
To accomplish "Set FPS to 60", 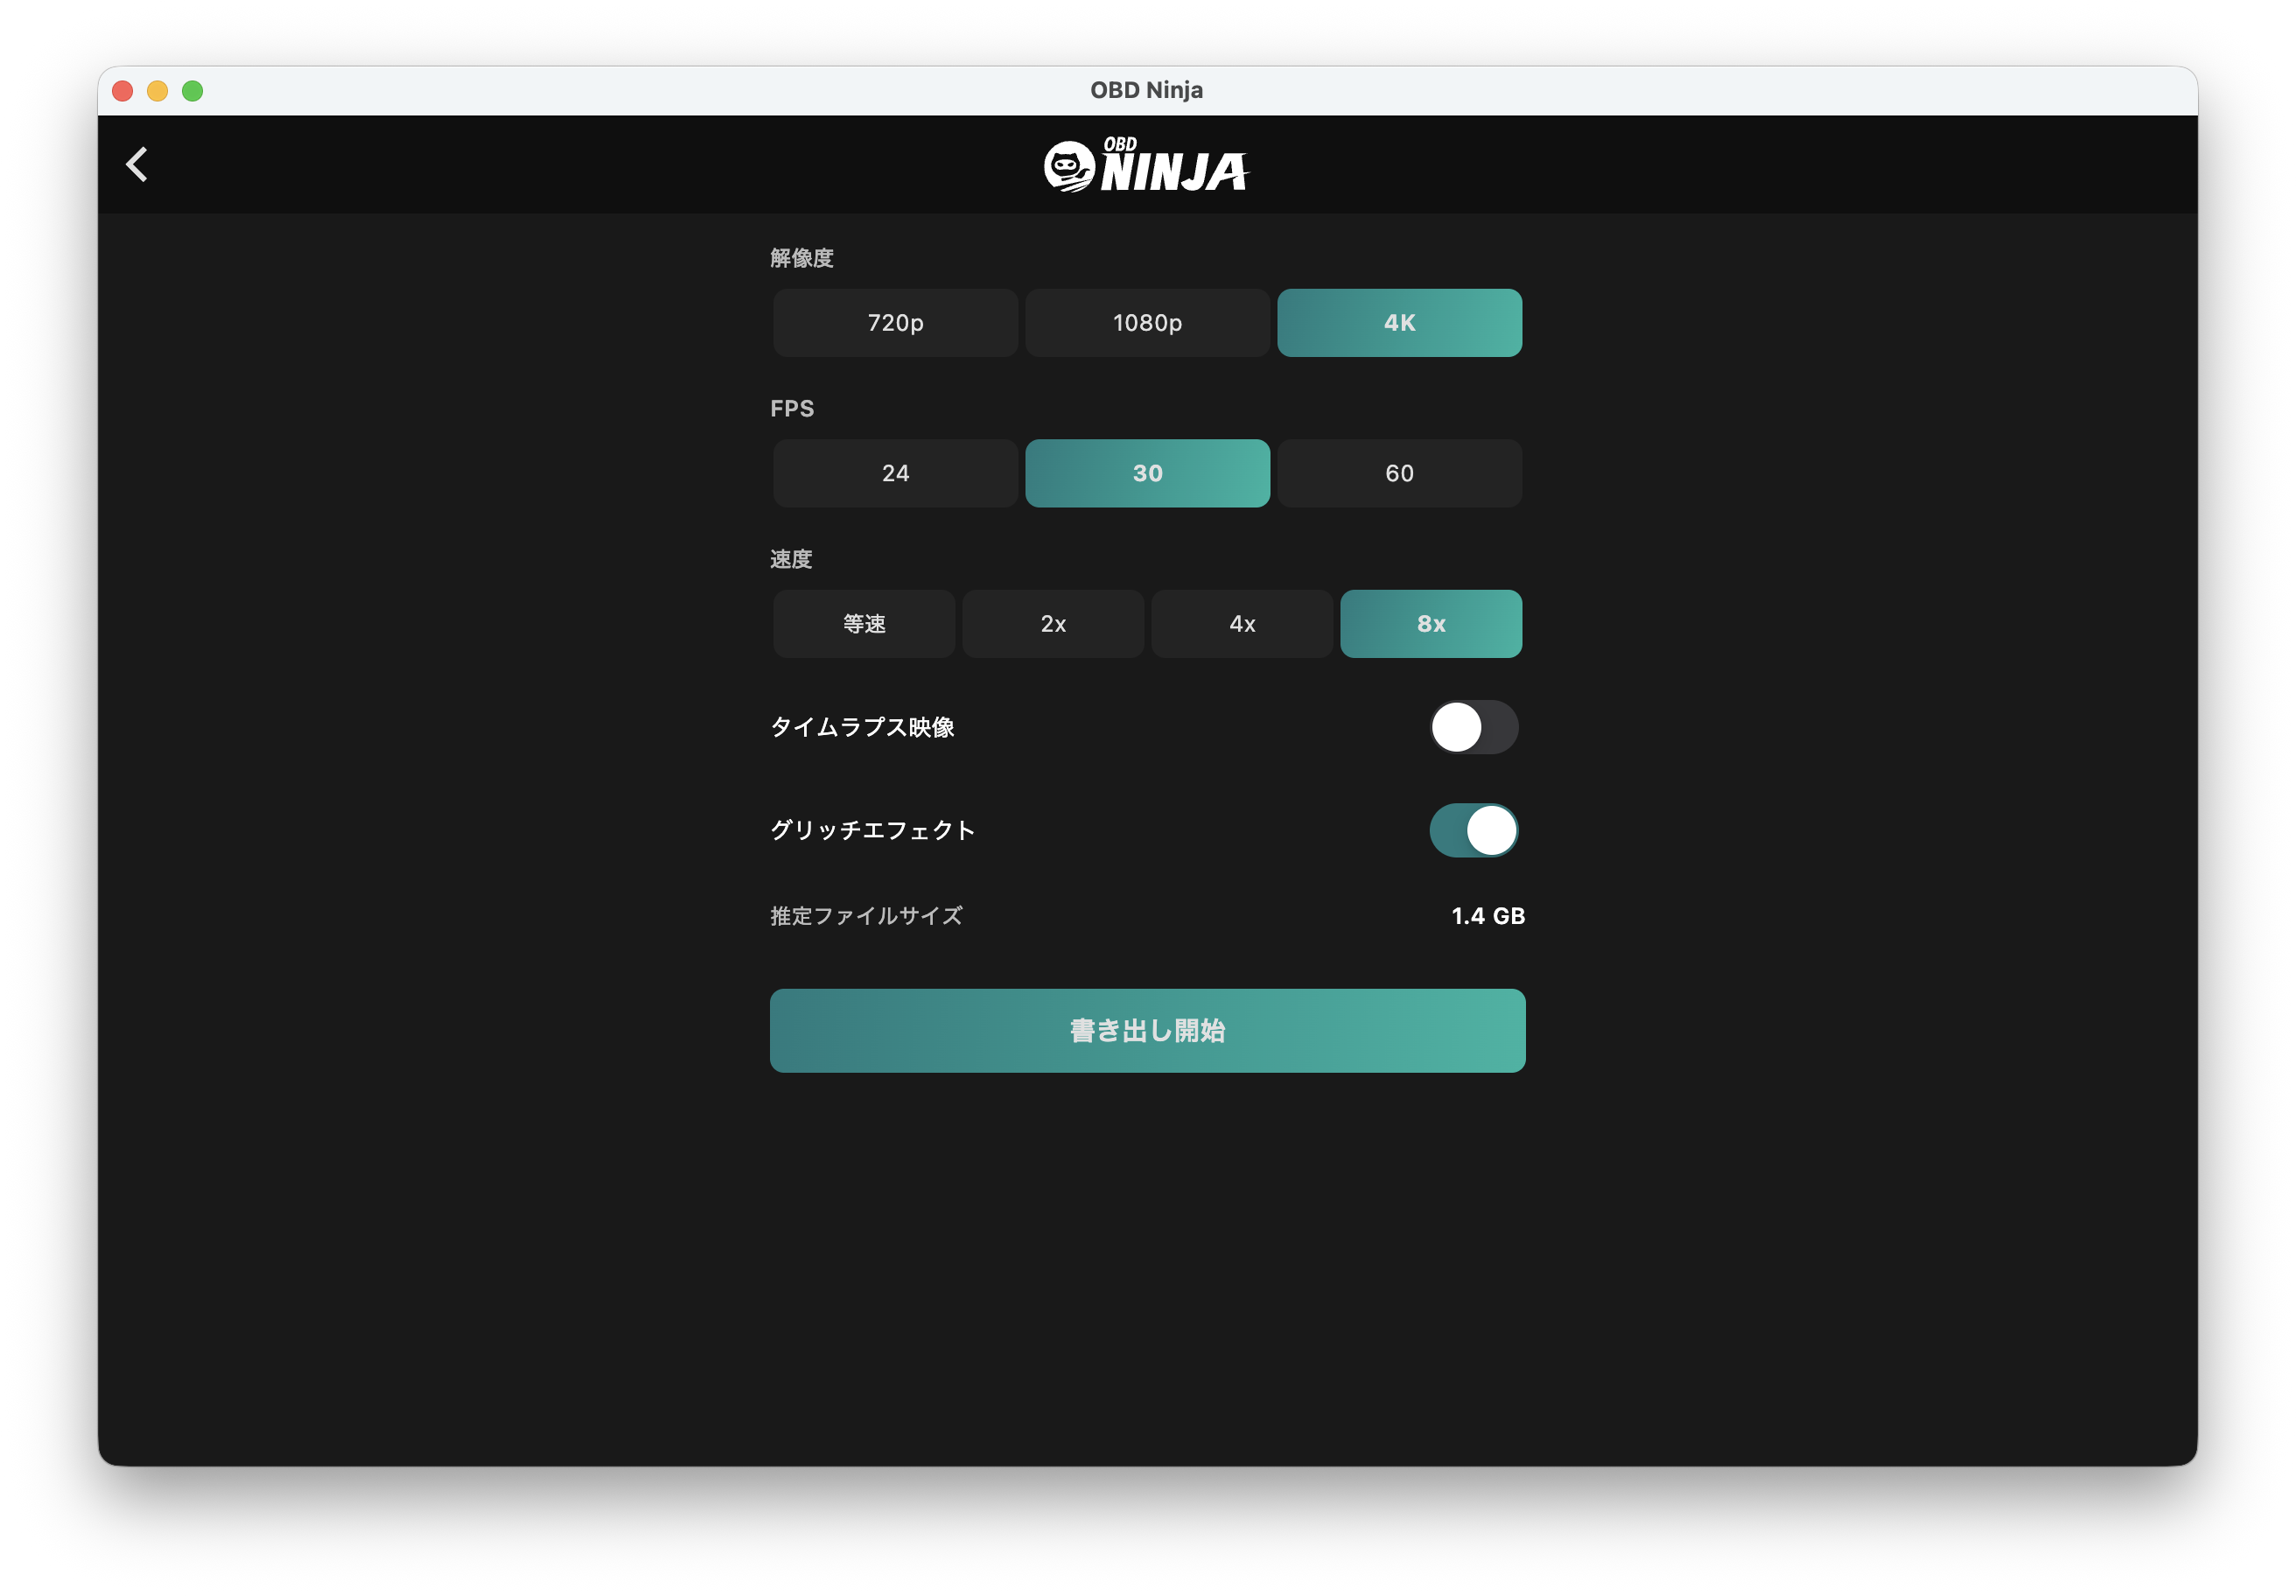I will [x=1399, y=473].
